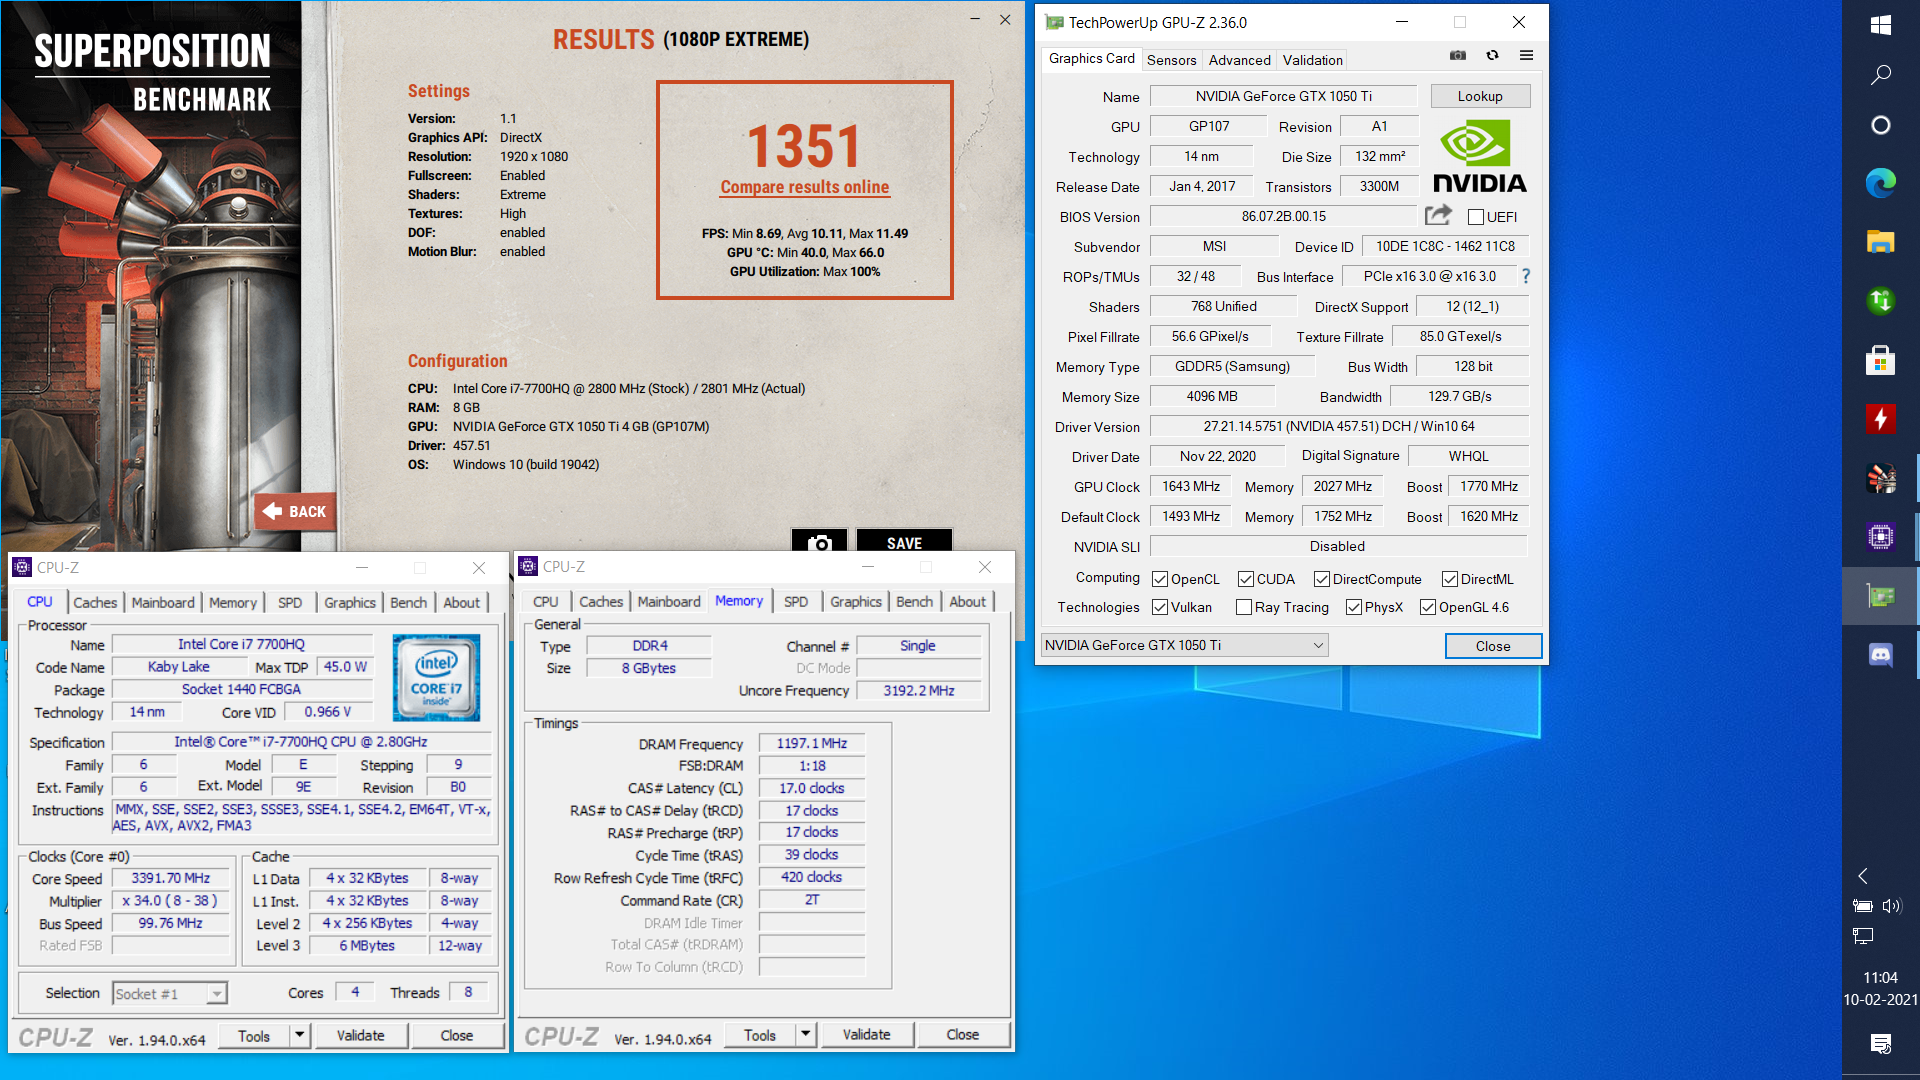Open the Superposition benchmark taskbar icon
The width and height of the screenshot is (1920, 1080).
(x=1880, y=478)
